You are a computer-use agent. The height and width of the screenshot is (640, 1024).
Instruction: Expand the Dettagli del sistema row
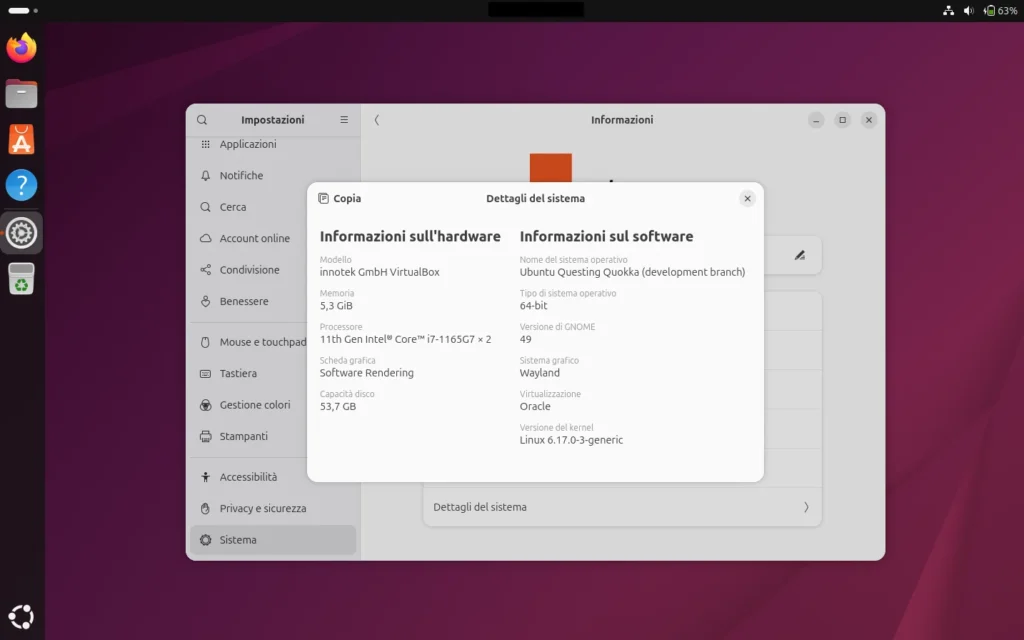[x=622, y=507]
